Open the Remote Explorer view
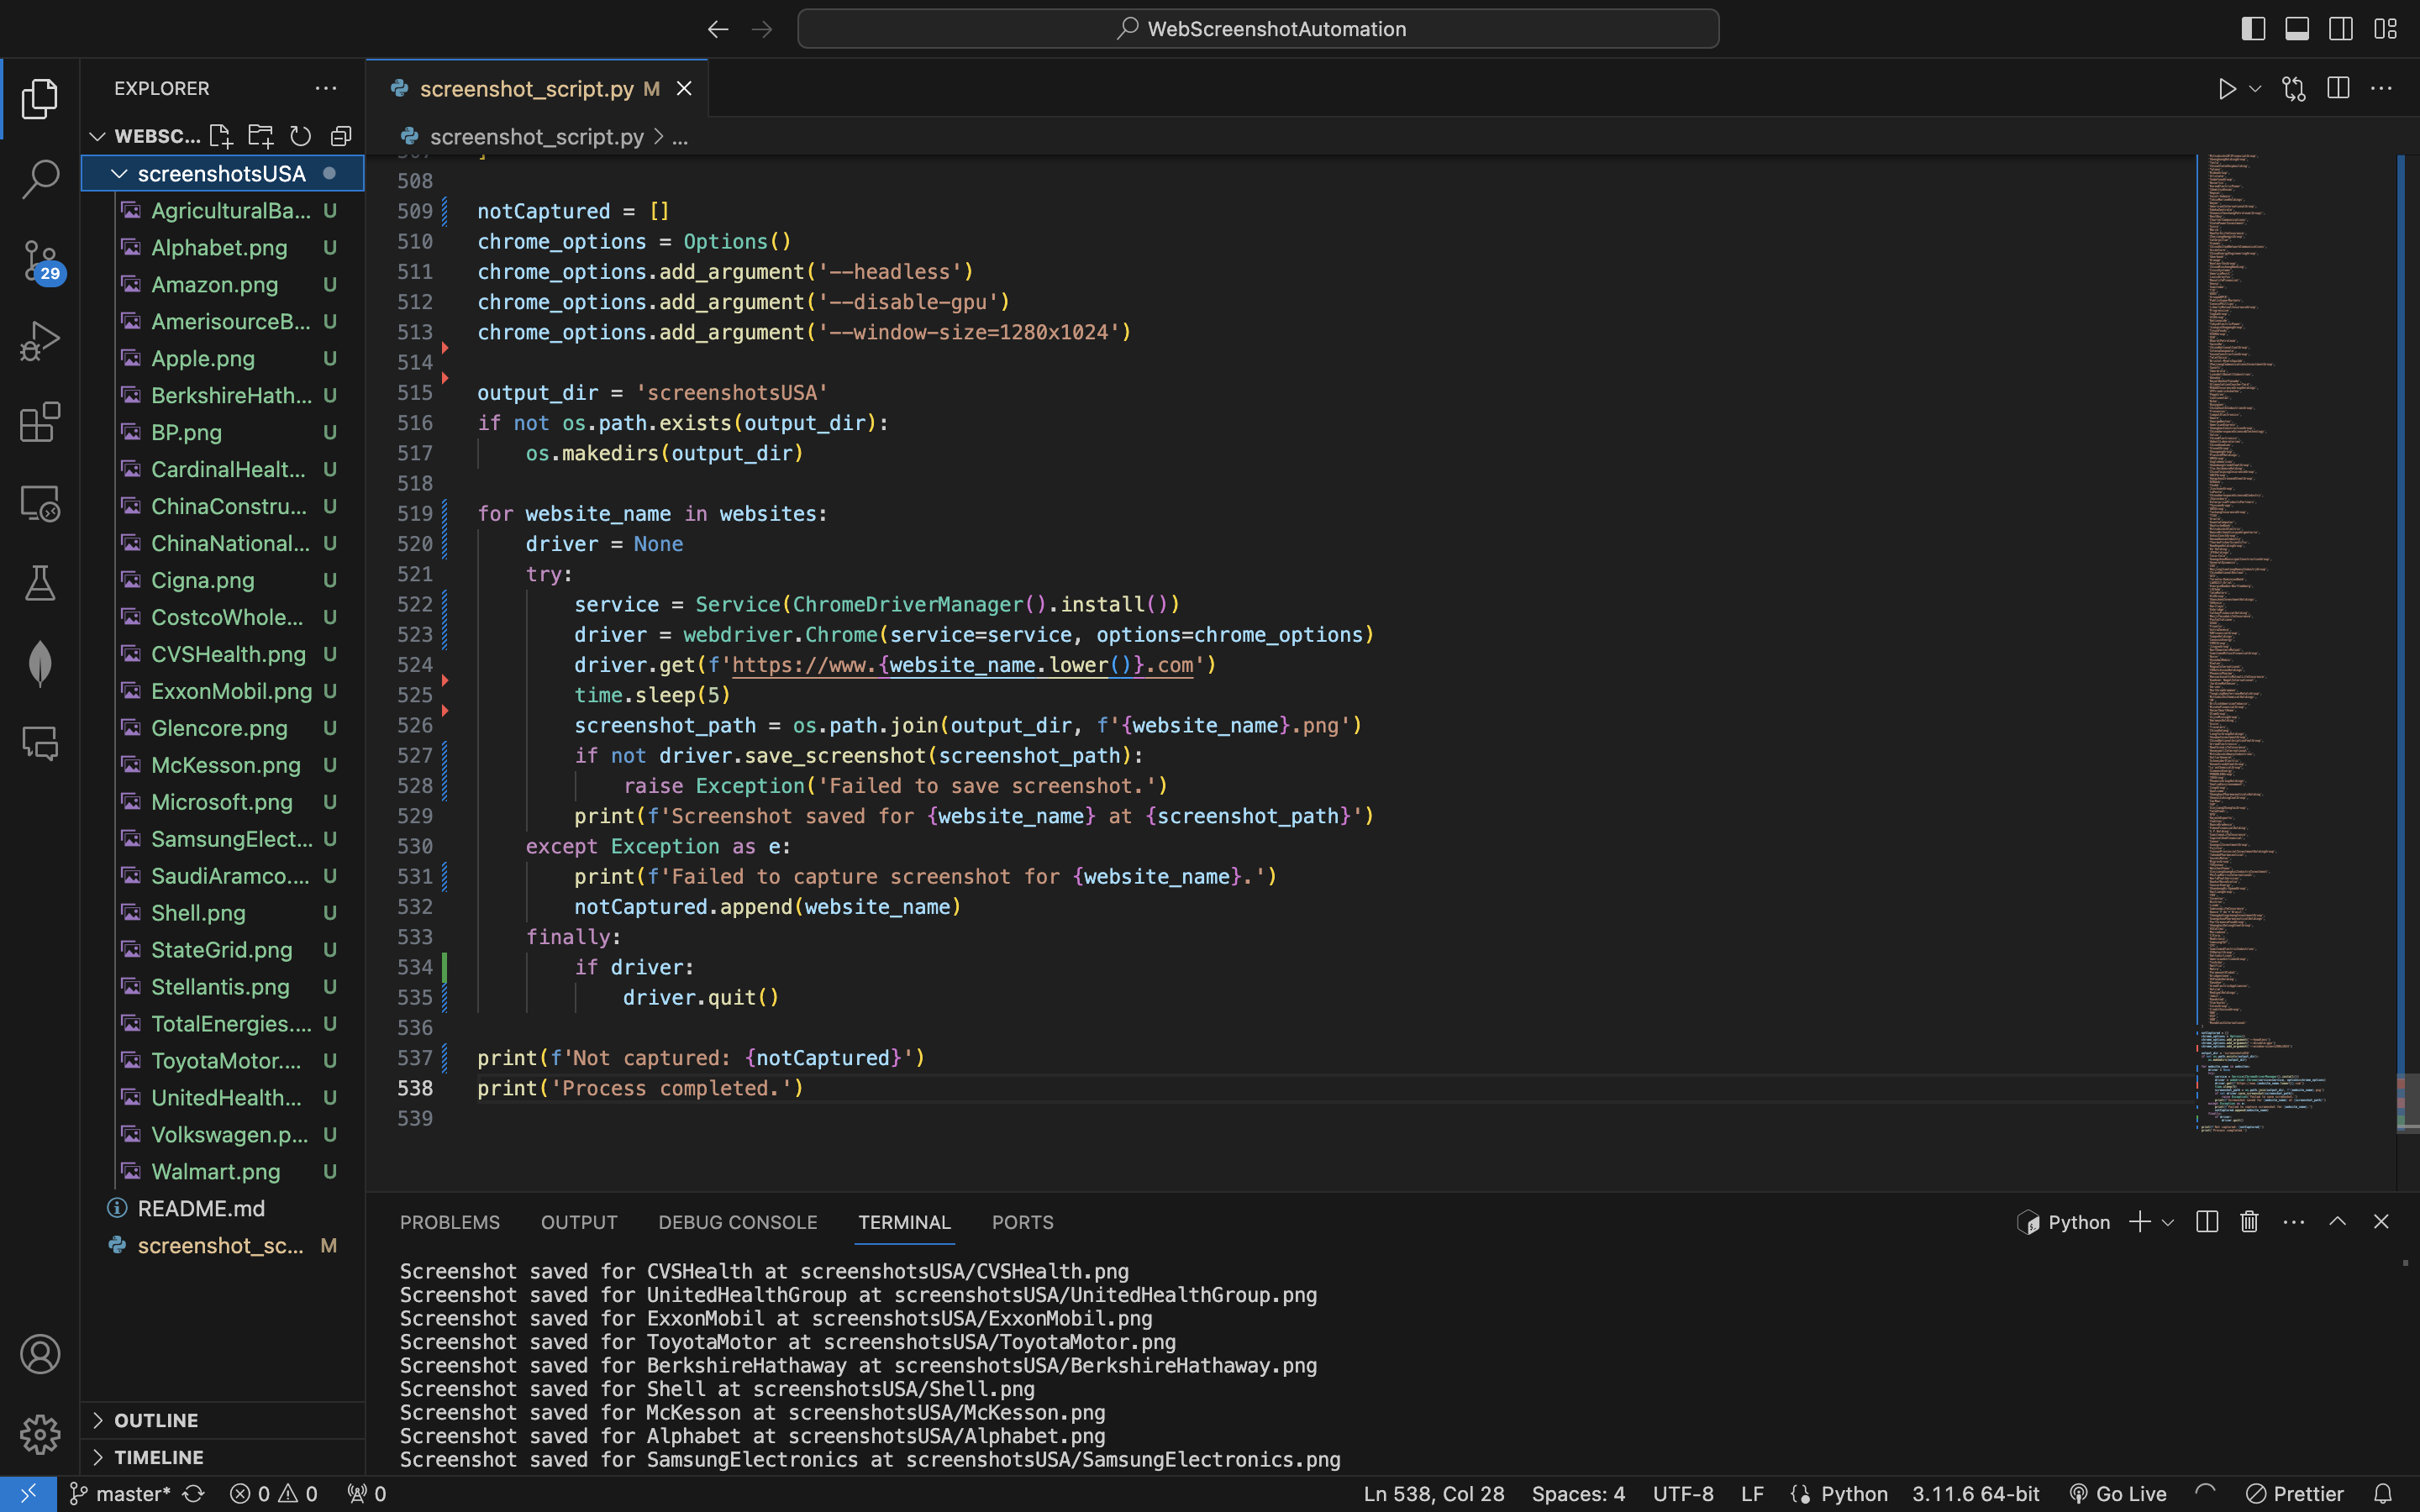This screenshot has width=2420, height=1512. pyautogui.click(x=40, y=503)
